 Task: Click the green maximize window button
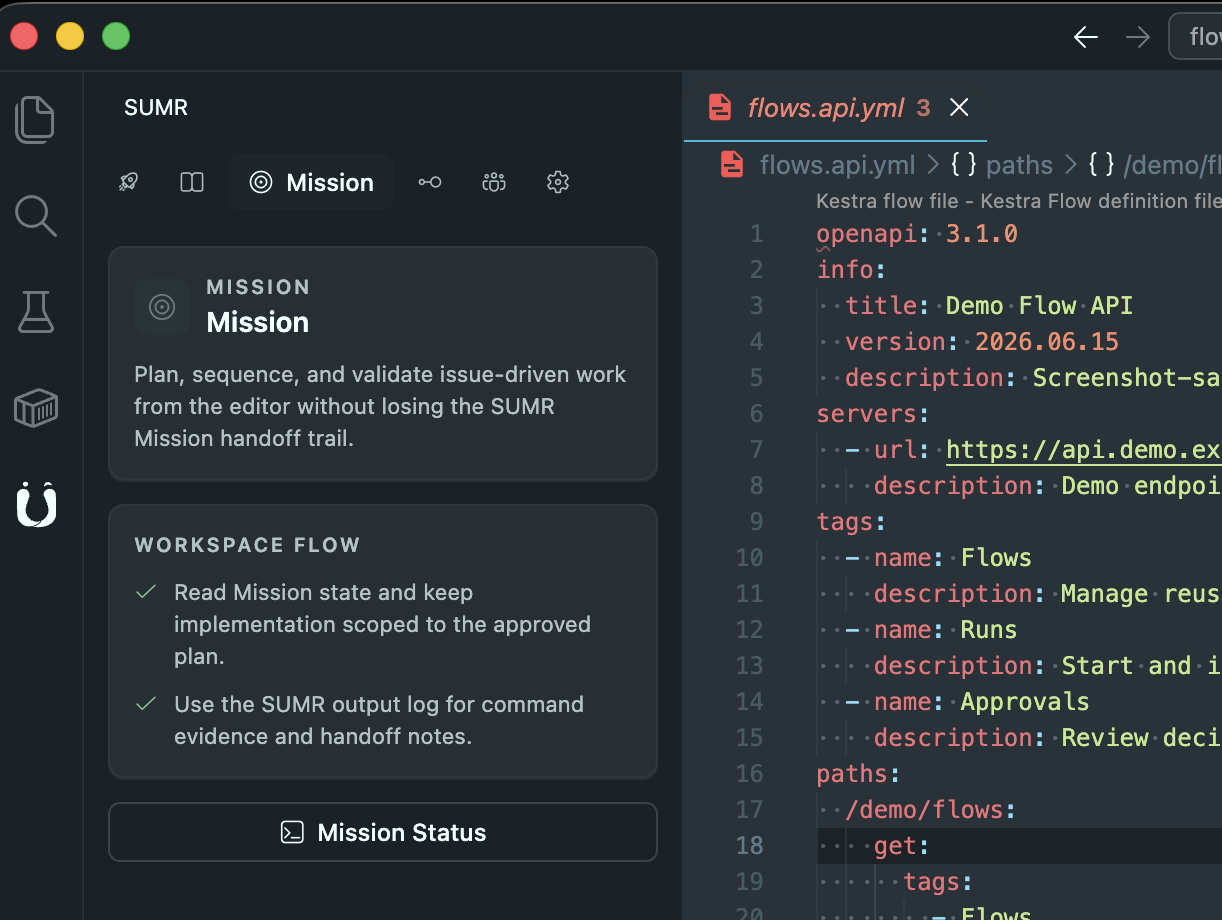pos(116,36)
